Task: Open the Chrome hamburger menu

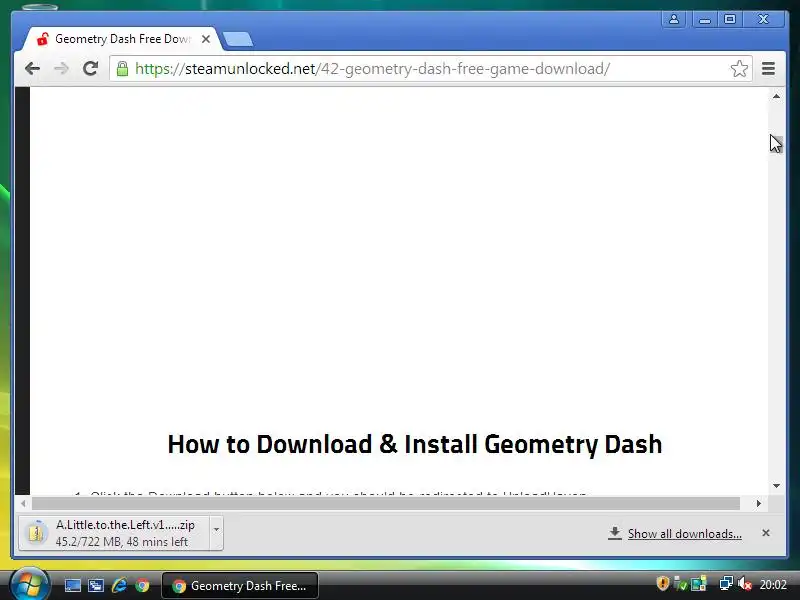Action: tap(768, 68)
